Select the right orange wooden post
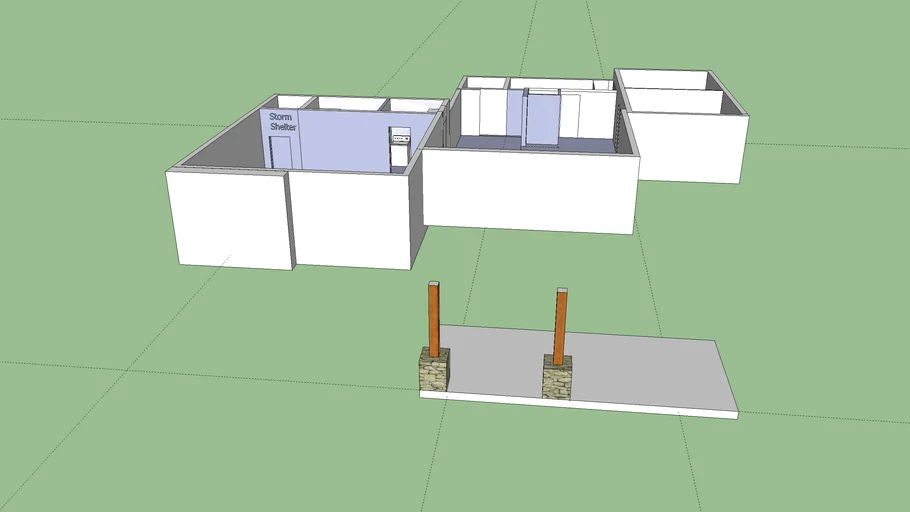 (x=560, y=326)
